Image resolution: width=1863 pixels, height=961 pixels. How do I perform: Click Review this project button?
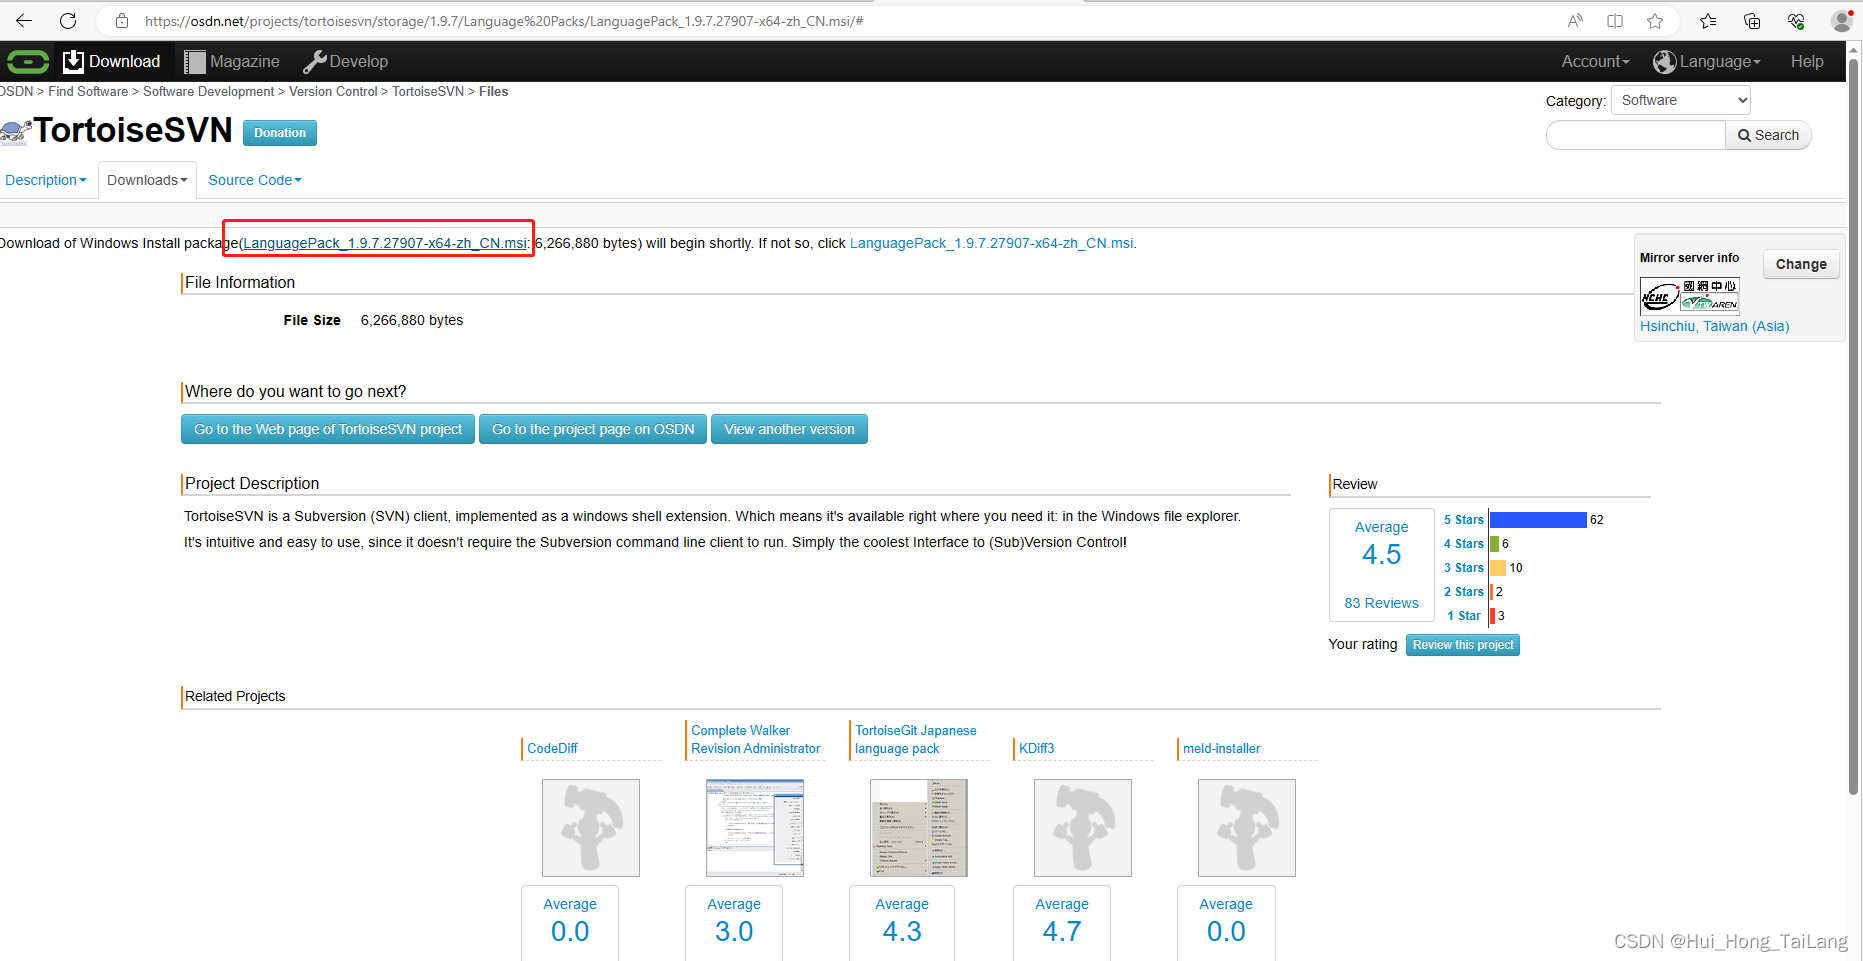click(x=1463, y=645)
